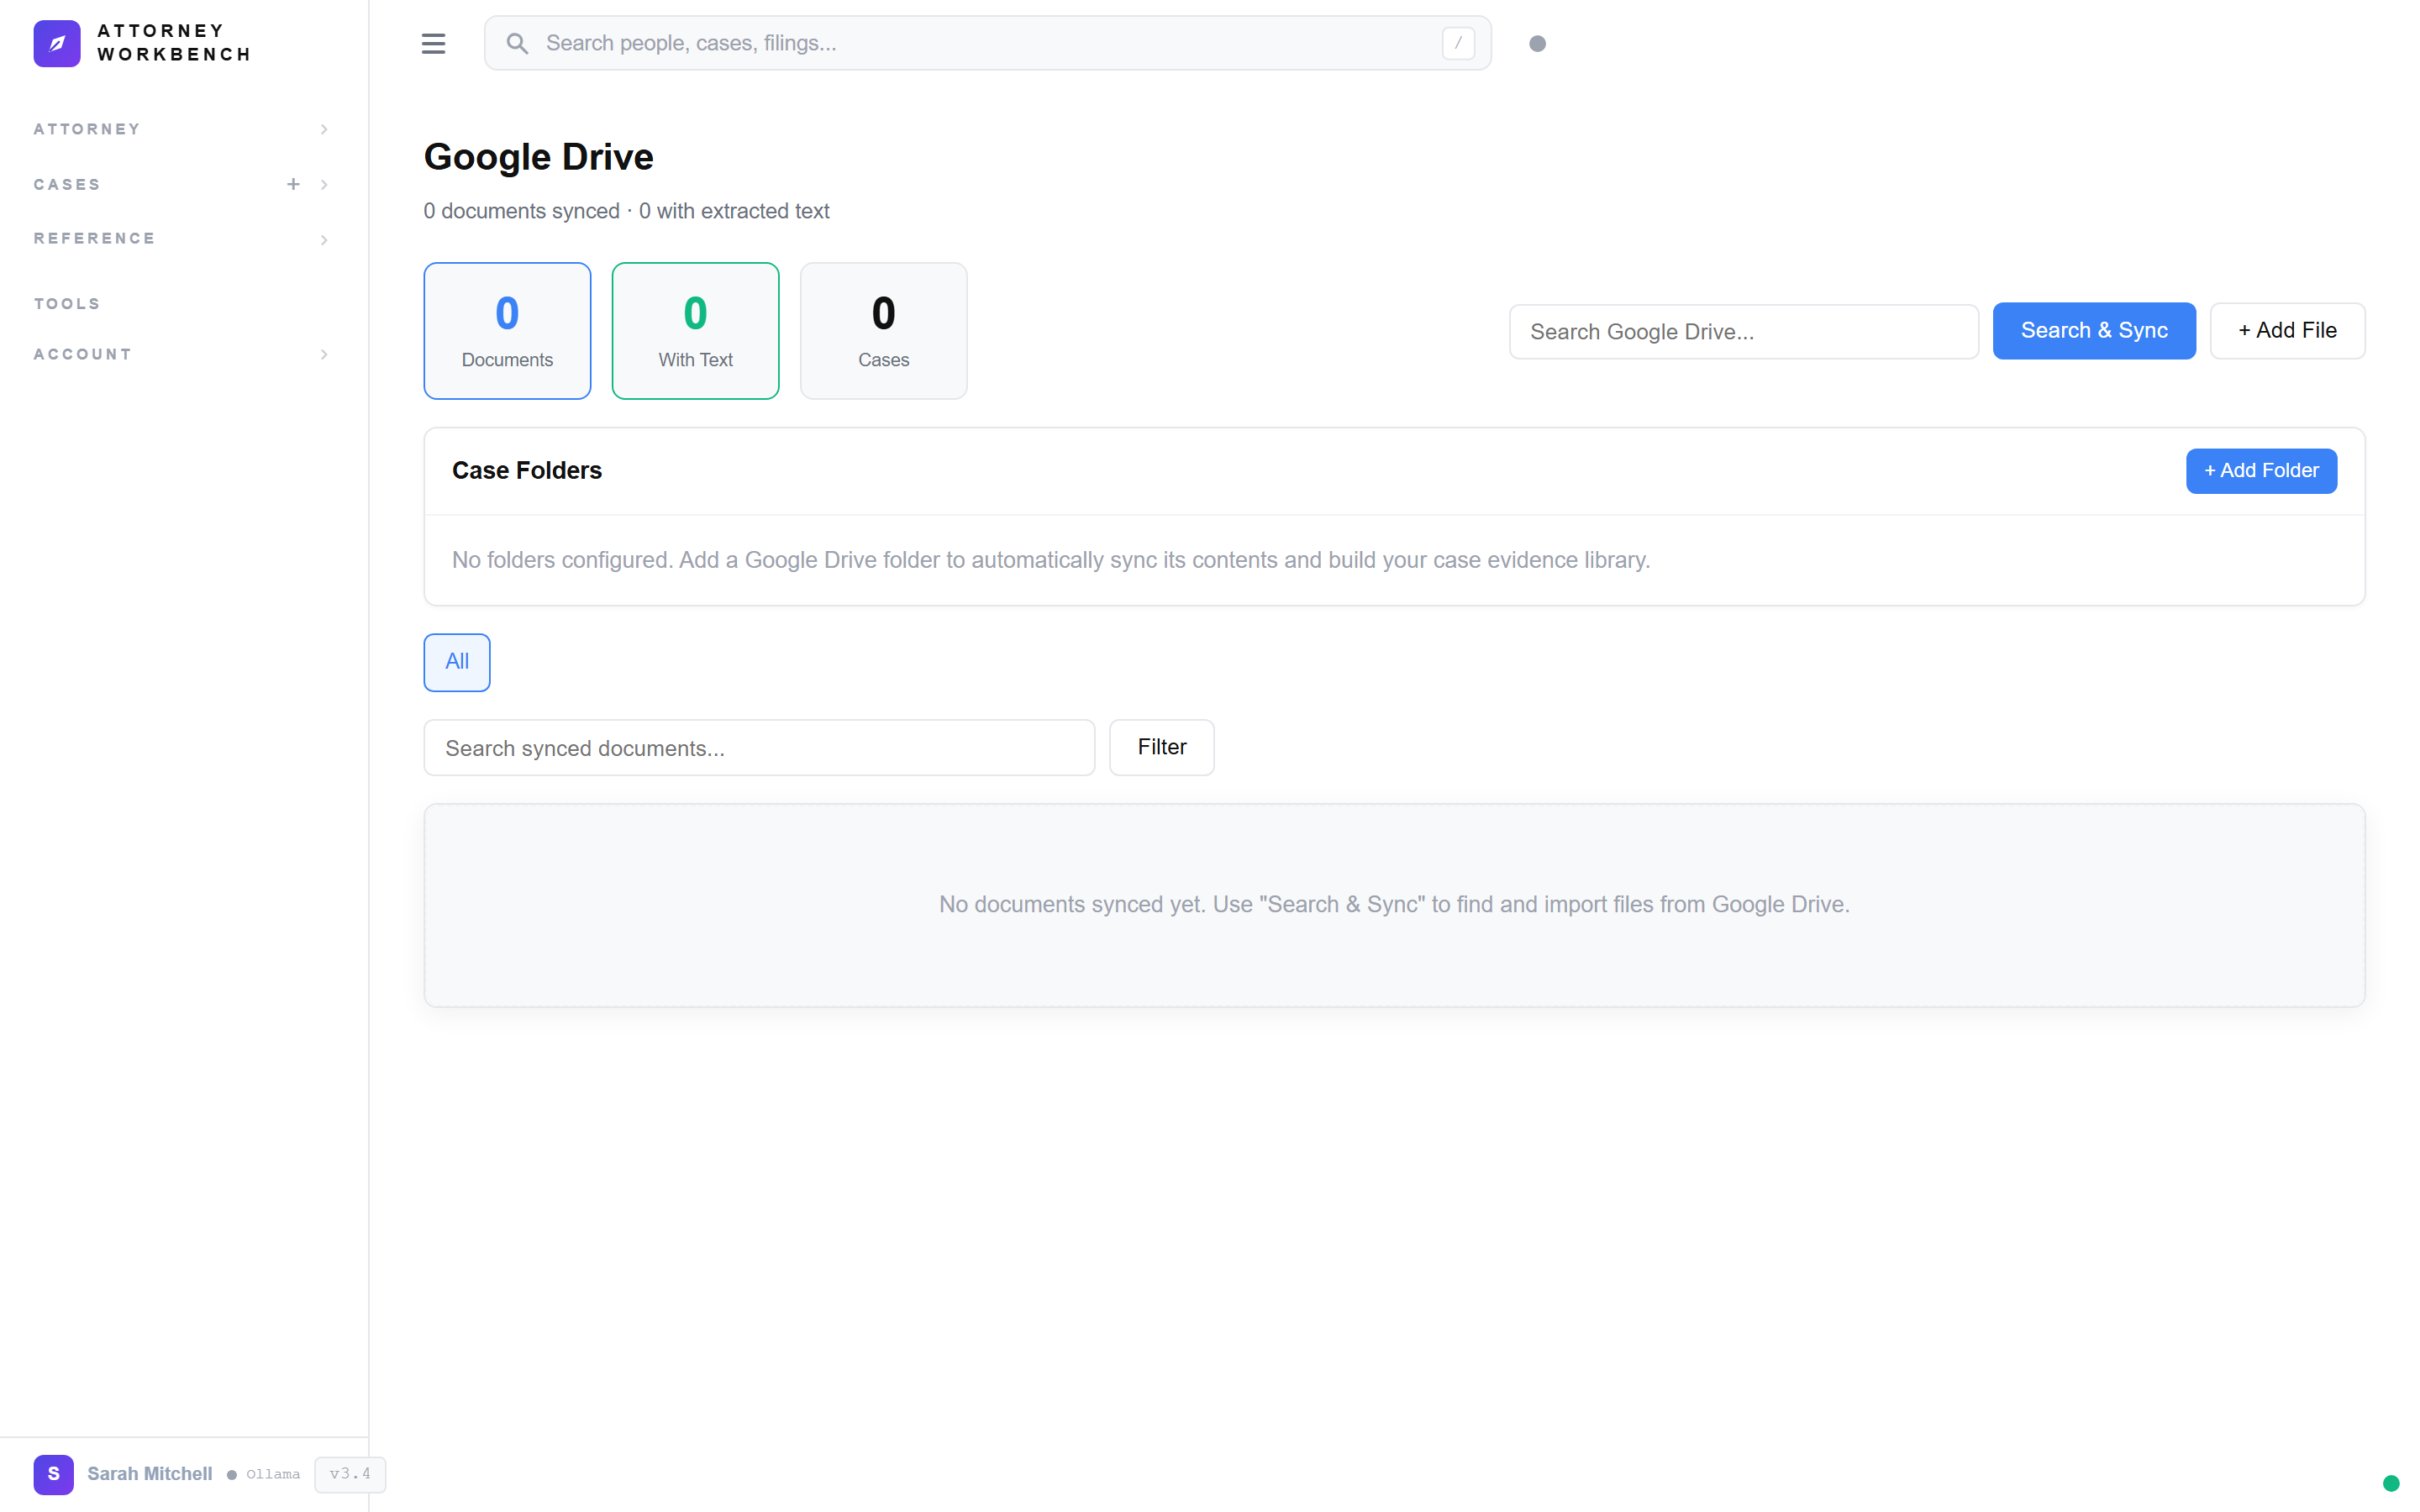Click the slash keyboard shortcut badge

(x=1457, y=43)
